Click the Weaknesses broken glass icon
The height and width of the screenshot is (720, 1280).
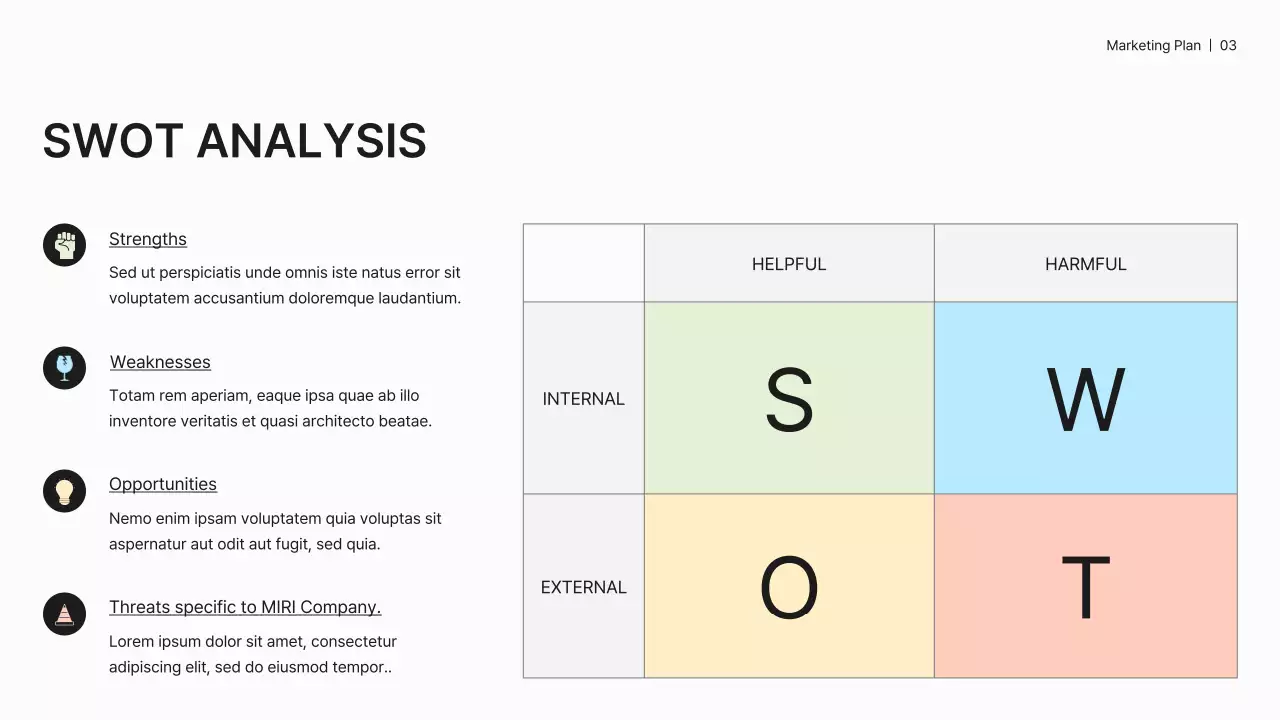(64, 368)
